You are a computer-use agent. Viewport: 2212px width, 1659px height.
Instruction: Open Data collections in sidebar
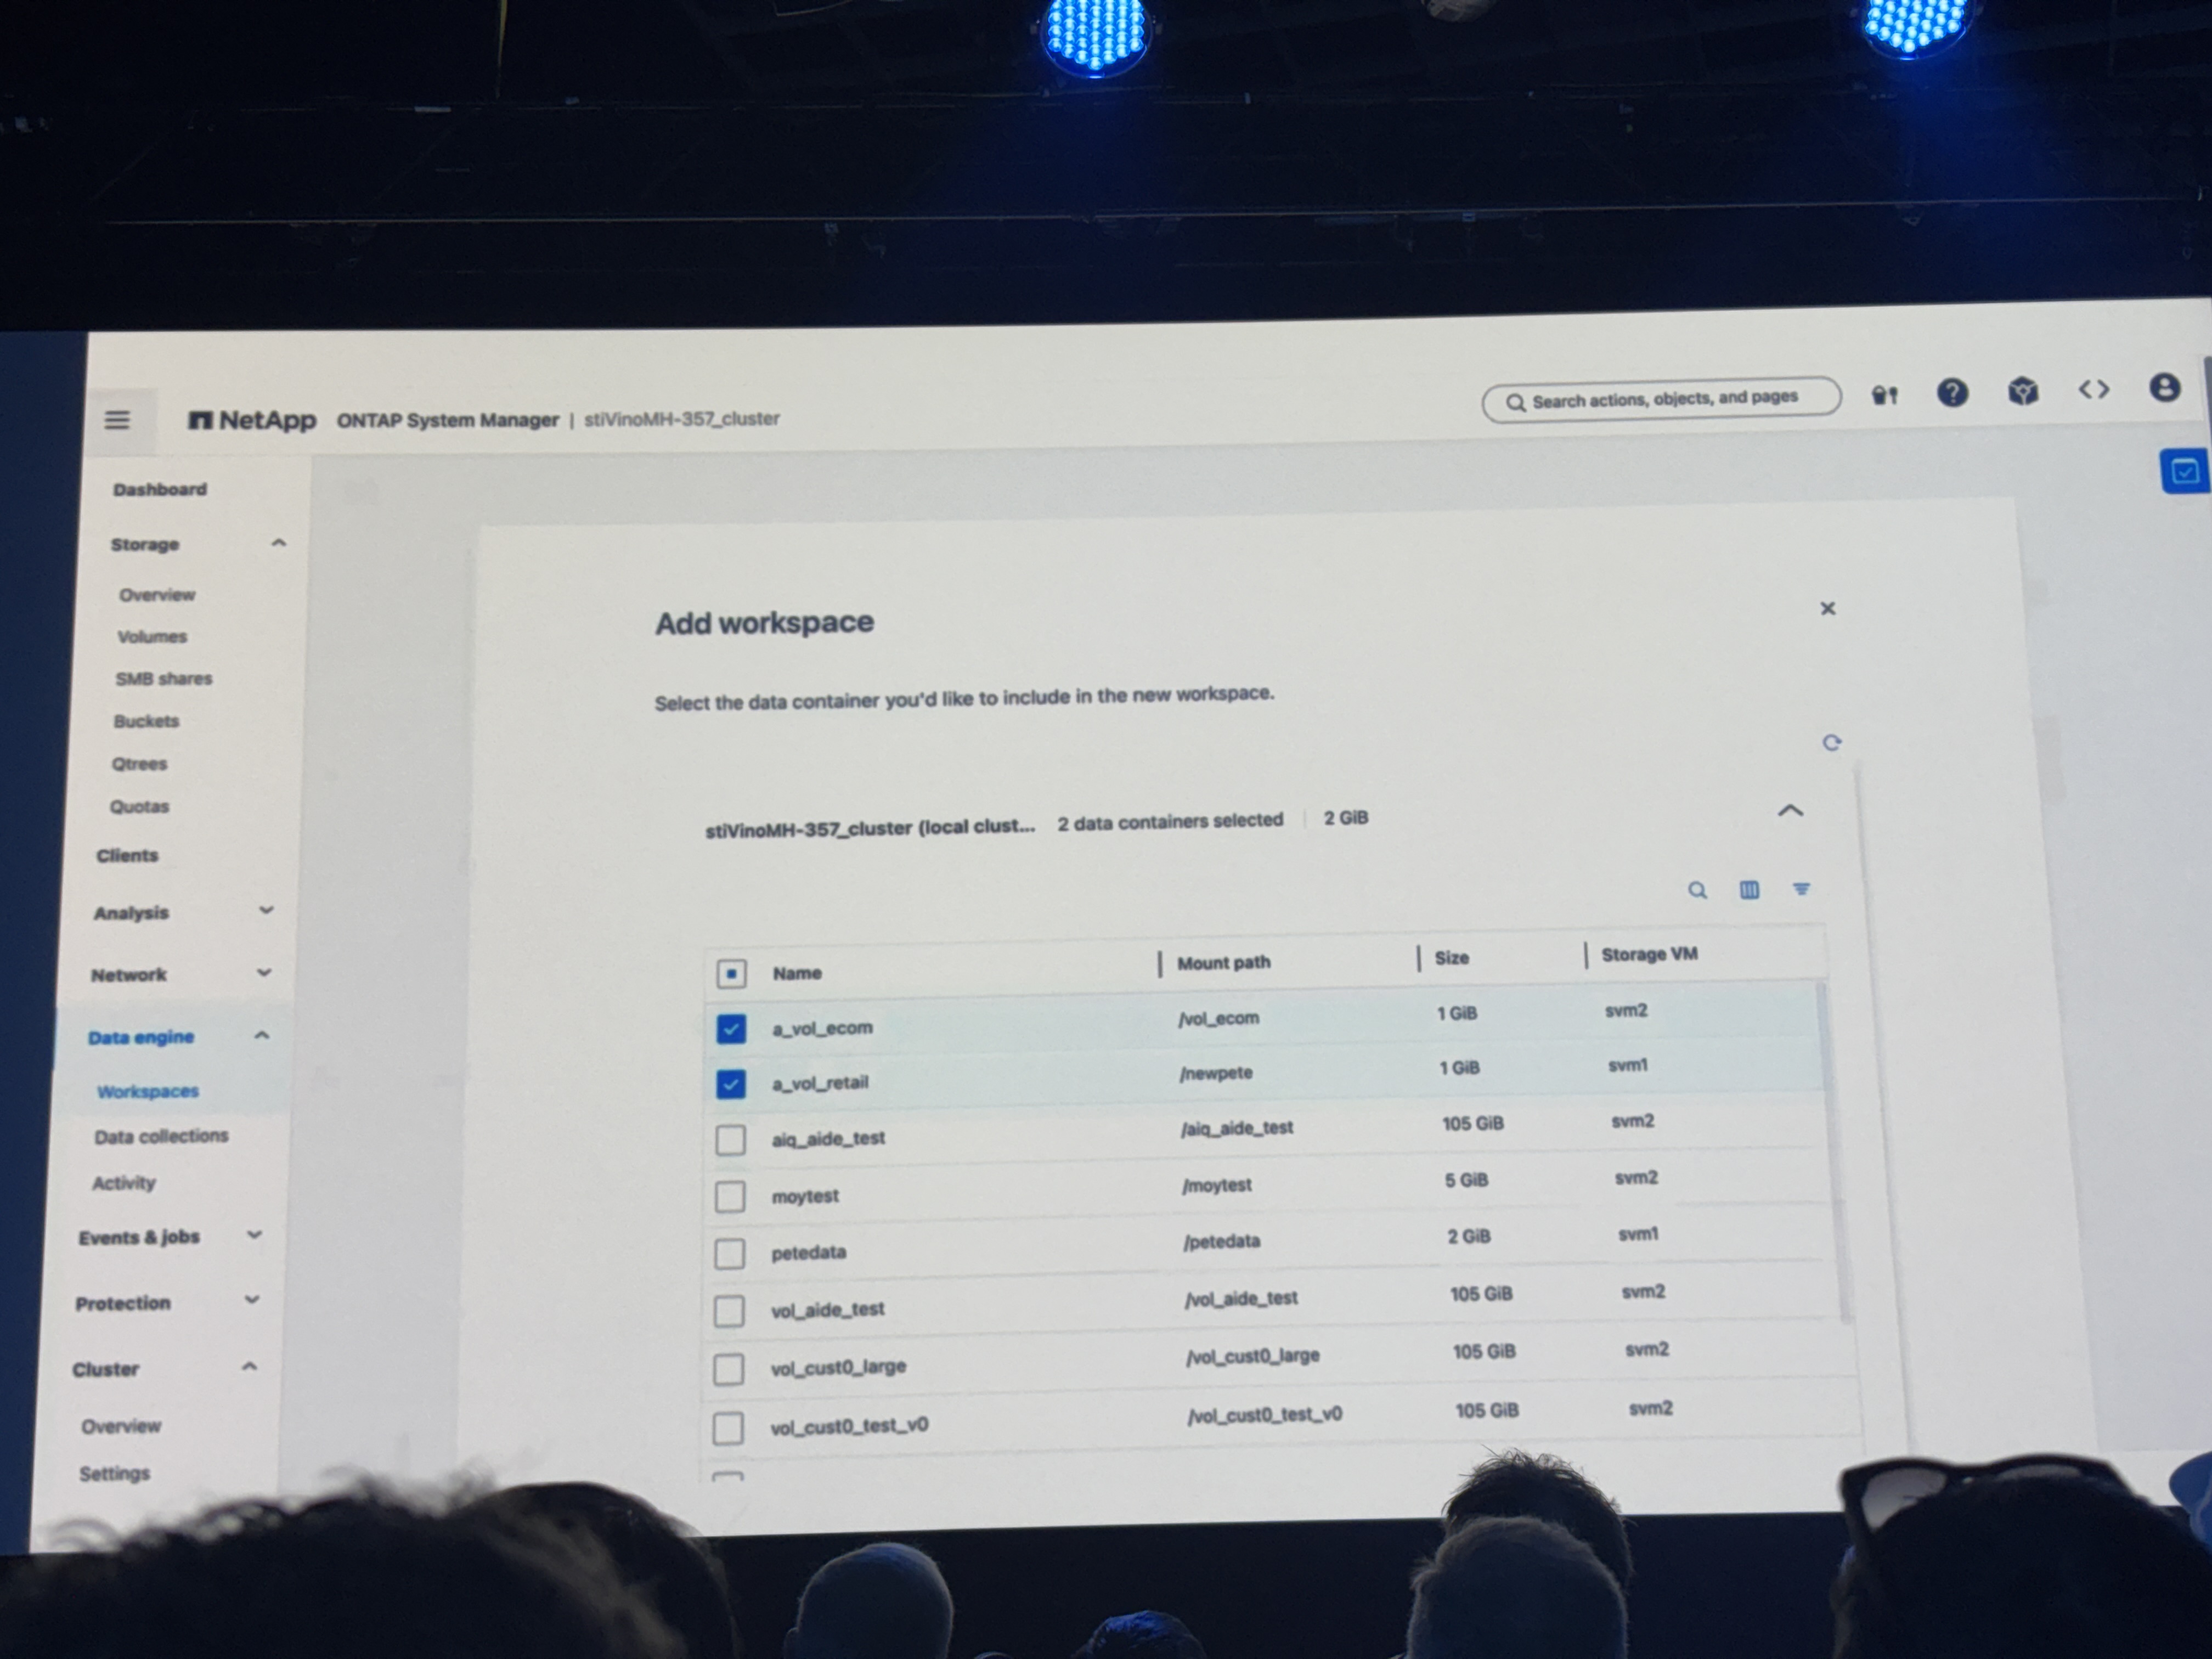tap(161, 1136)
